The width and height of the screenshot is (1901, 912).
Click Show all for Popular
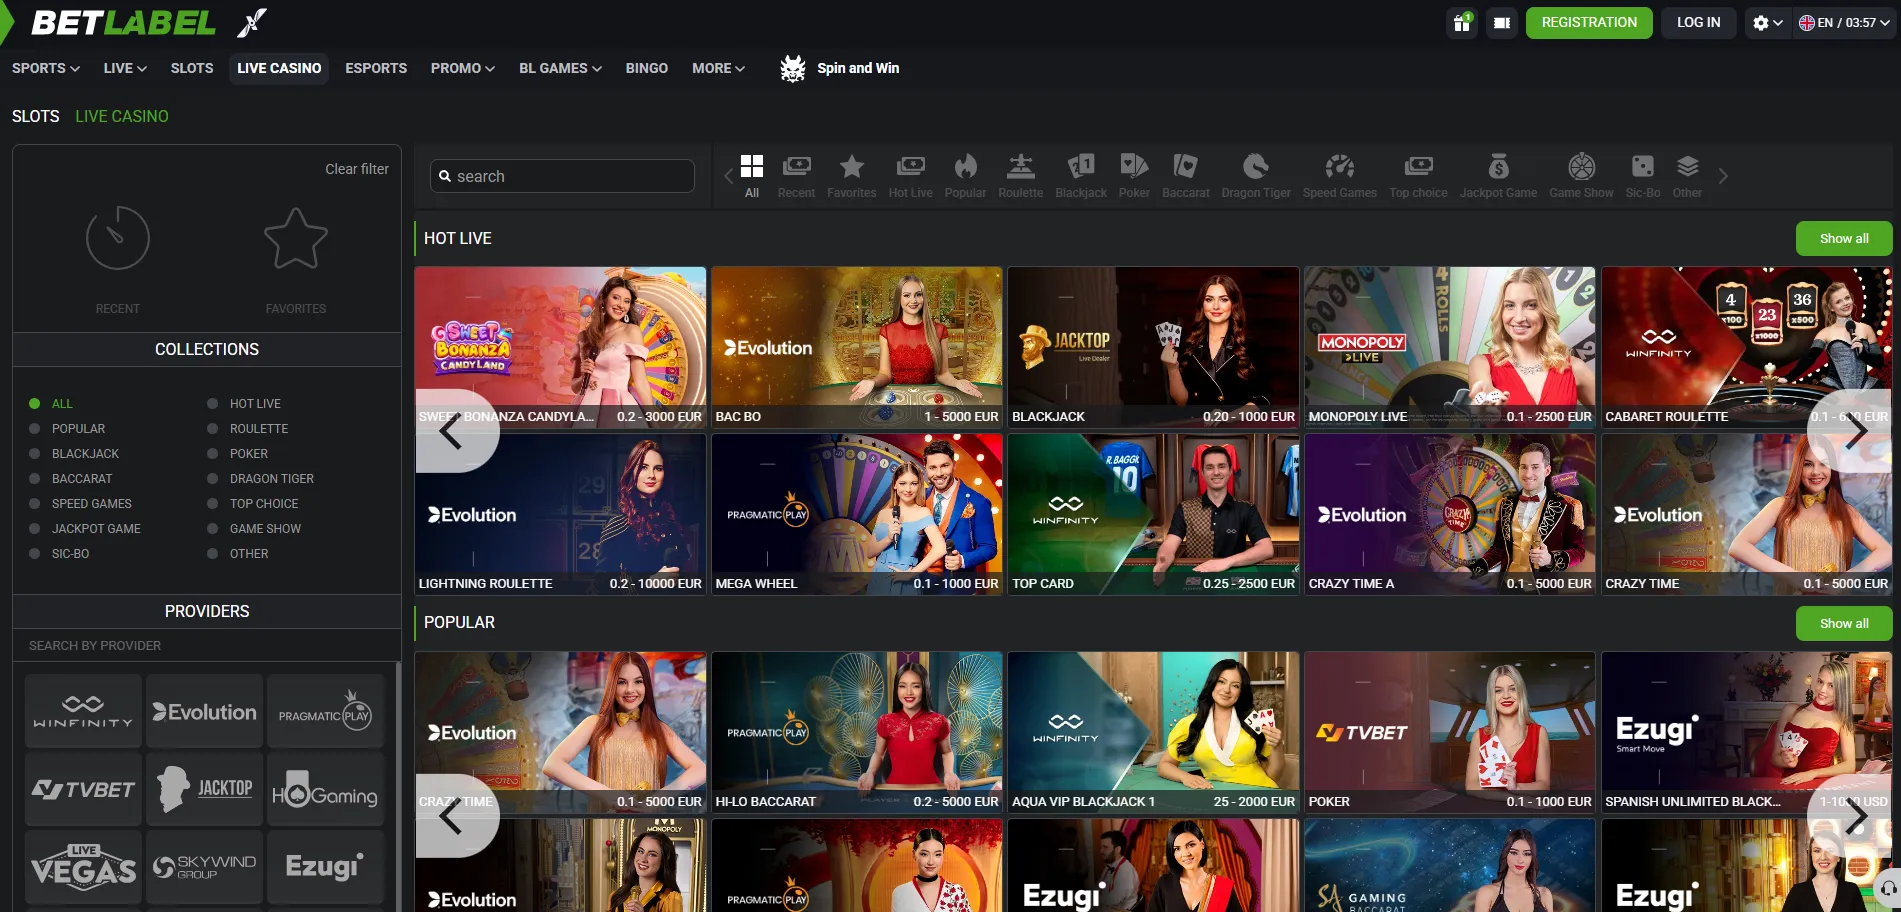(1844, 623)
